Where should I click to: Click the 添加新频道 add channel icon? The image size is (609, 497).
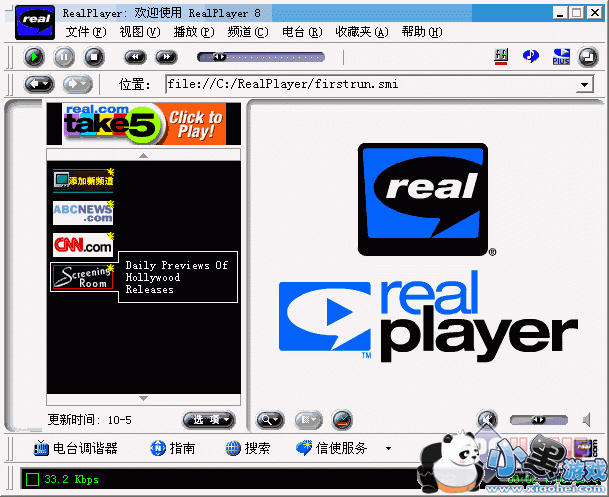pyautogui.click(x=83, y=181)
